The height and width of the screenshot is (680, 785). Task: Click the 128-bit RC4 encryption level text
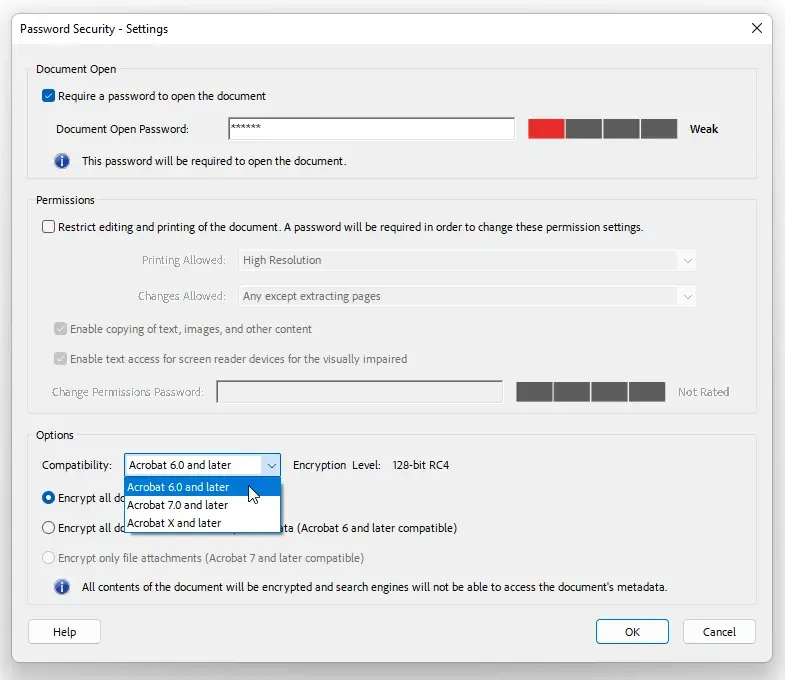(421, 465)
